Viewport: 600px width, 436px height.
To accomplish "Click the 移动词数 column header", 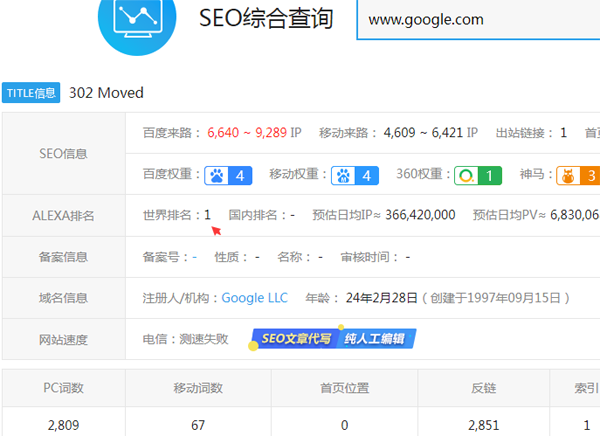I will point(198,388).
